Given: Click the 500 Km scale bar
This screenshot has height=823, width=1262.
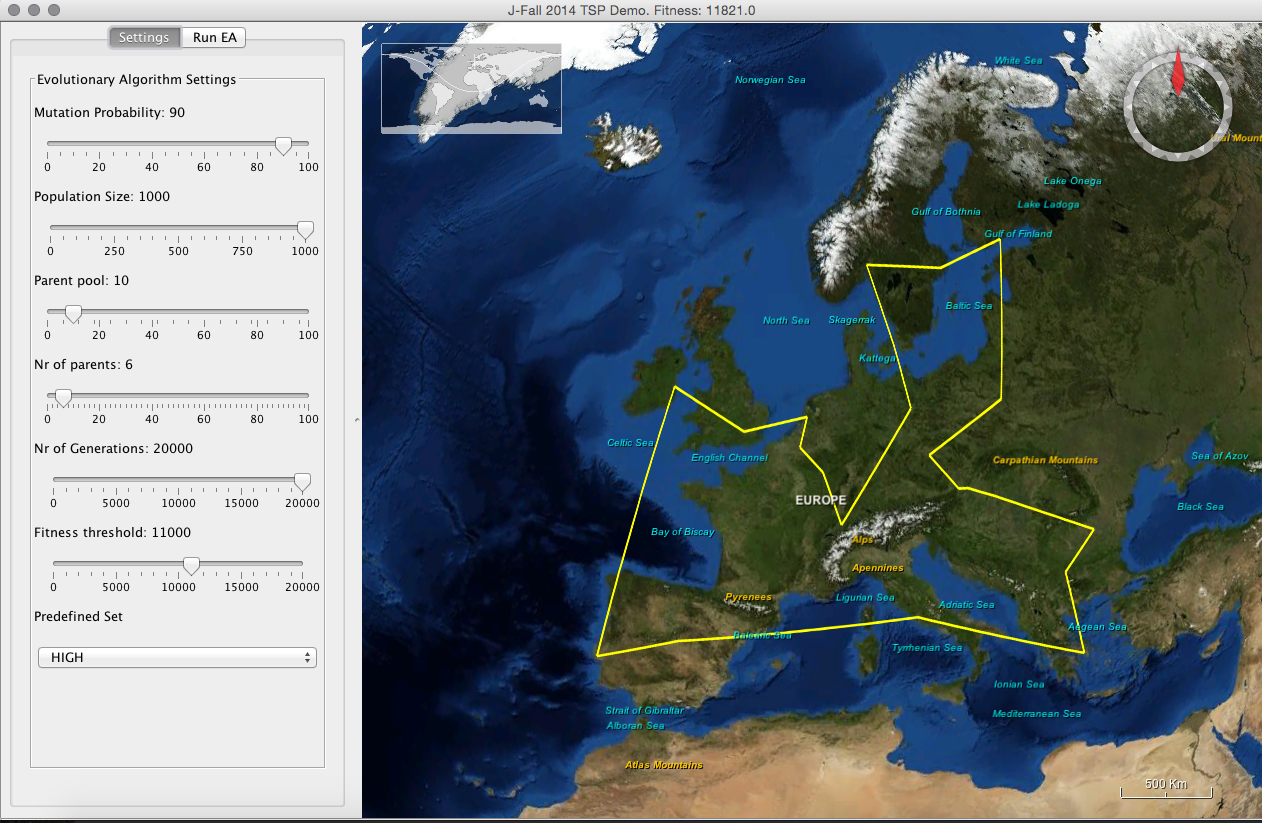Looking at the screenshot, I should 1166,792.
